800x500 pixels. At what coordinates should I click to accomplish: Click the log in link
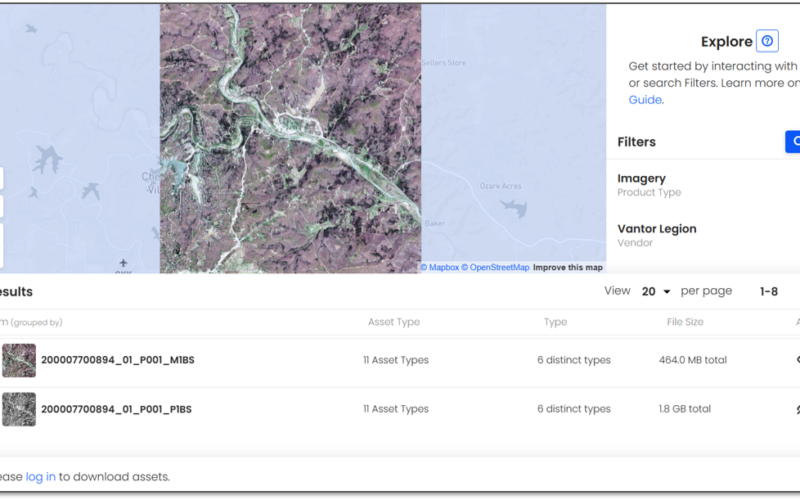click(40, 477)
